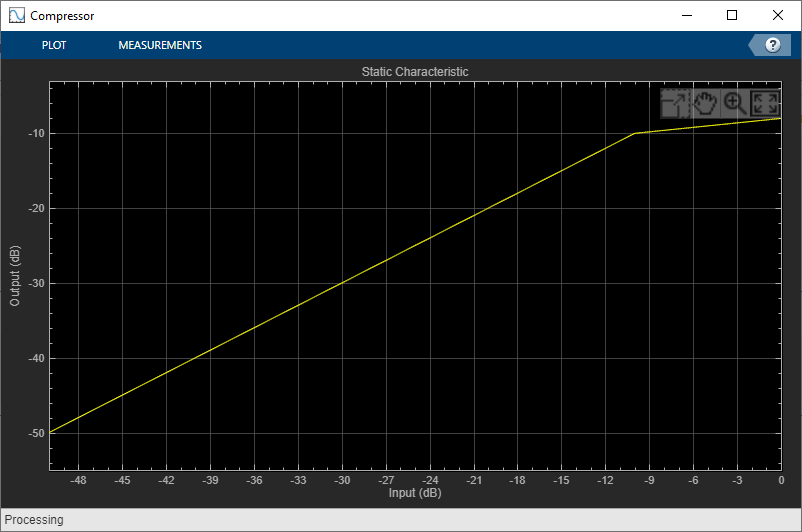The image size is (802, 532).
Task: Click the yellow curve at -30 input
Action: tap(342, 283)
